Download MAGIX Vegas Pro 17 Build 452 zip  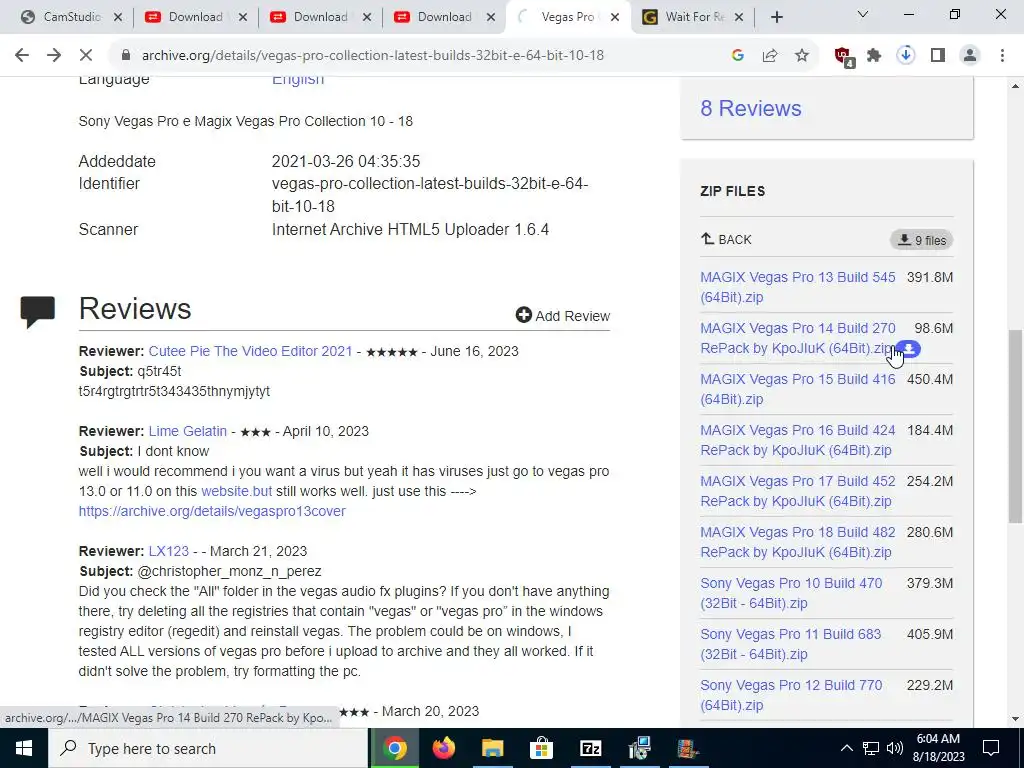[x=797, y=490]
